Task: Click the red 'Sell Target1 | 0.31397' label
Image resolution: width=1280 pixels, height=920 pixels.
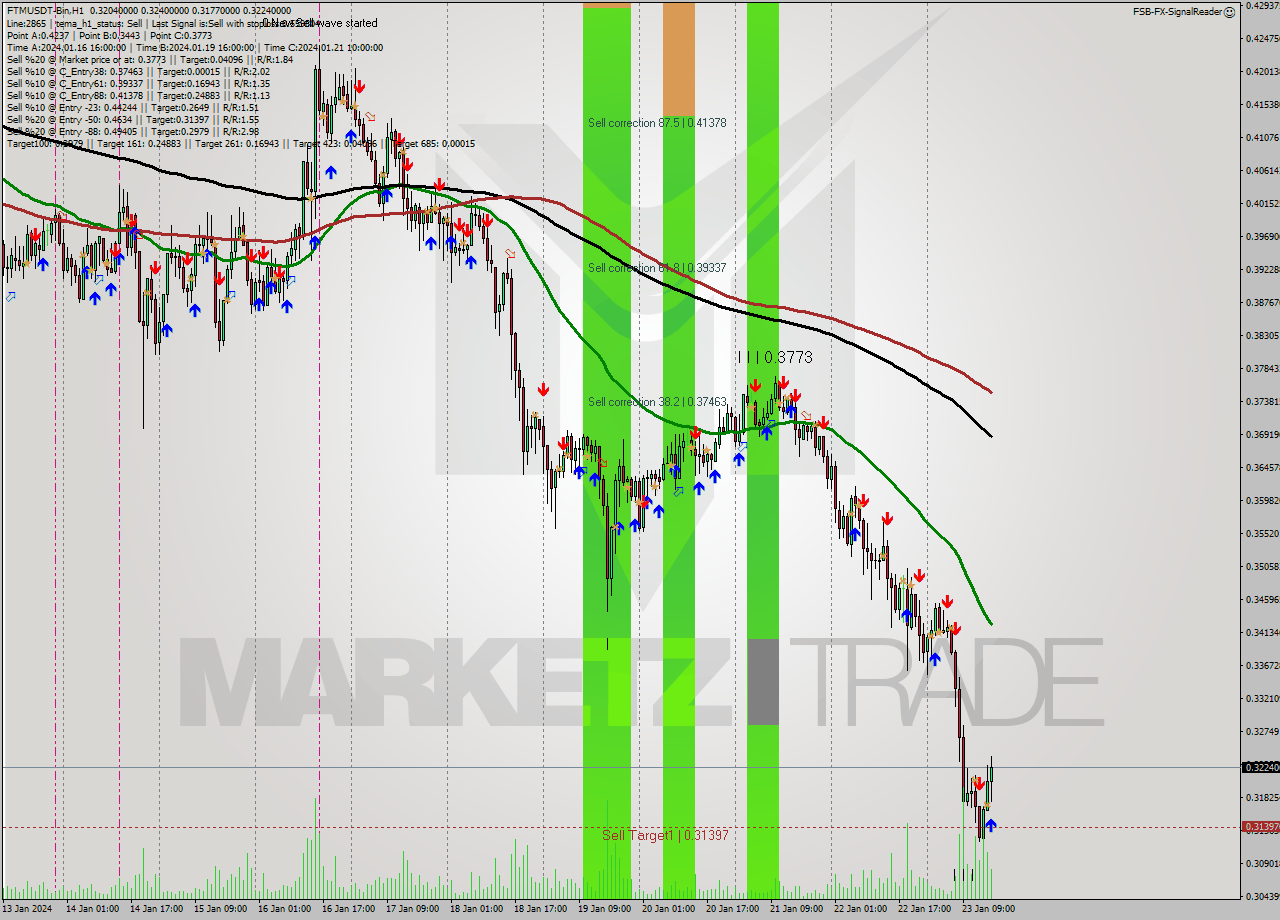Action: point(665,835)
